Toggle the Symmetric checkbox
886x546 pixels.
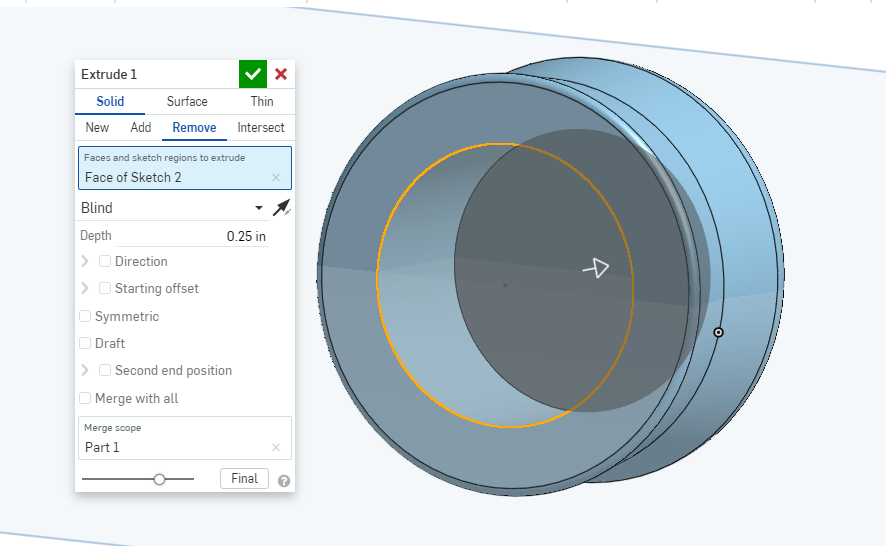point(85,316)
